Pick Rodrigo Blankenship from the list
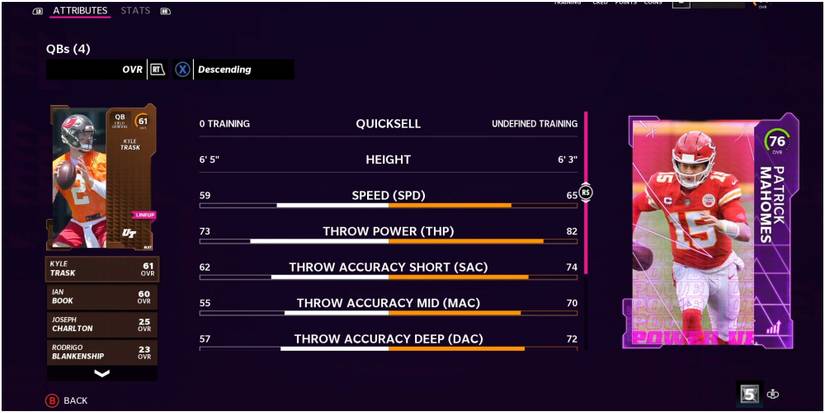This screenshot has width=825, height=413. (x=101, y=351)
